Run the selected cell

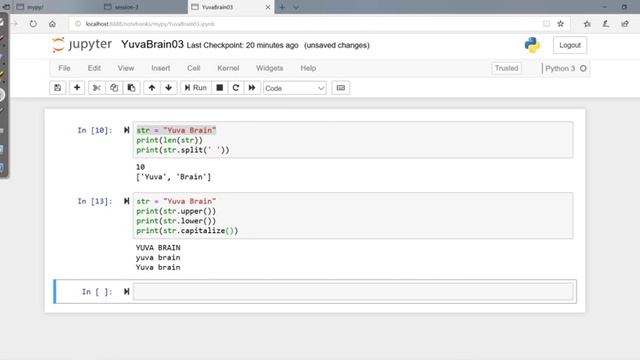pyautogui.click(x=196, y=88)
